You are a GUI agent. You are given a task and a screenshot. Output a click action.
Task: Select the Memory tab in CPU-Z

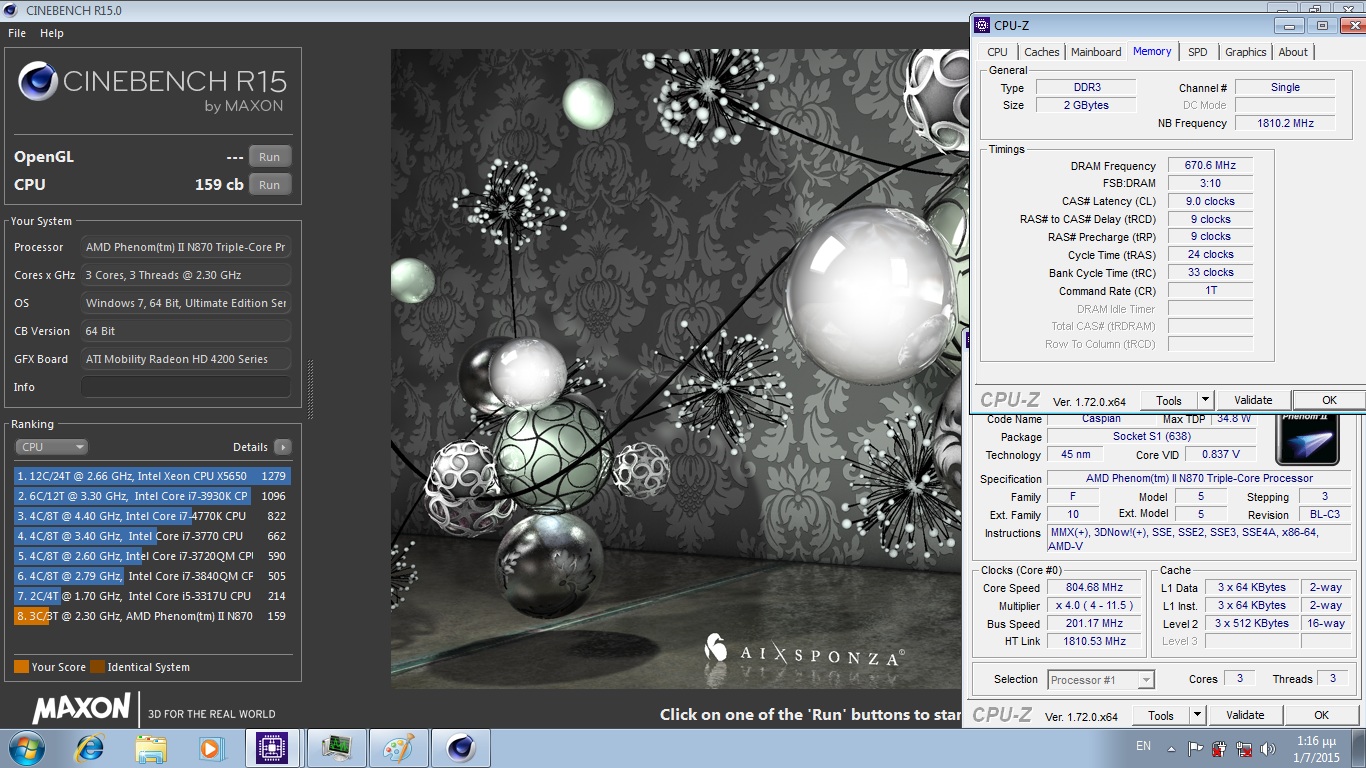[x=1152, y=51]
